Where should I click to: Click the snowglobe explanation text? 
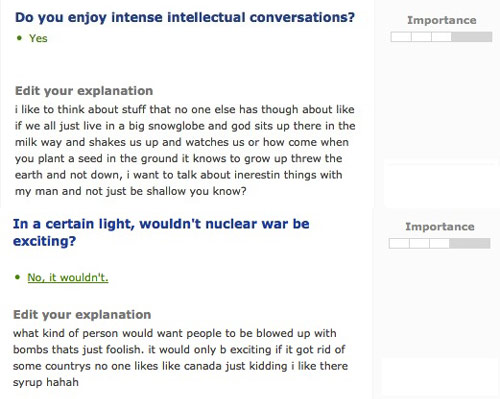(x=185, y=150)
